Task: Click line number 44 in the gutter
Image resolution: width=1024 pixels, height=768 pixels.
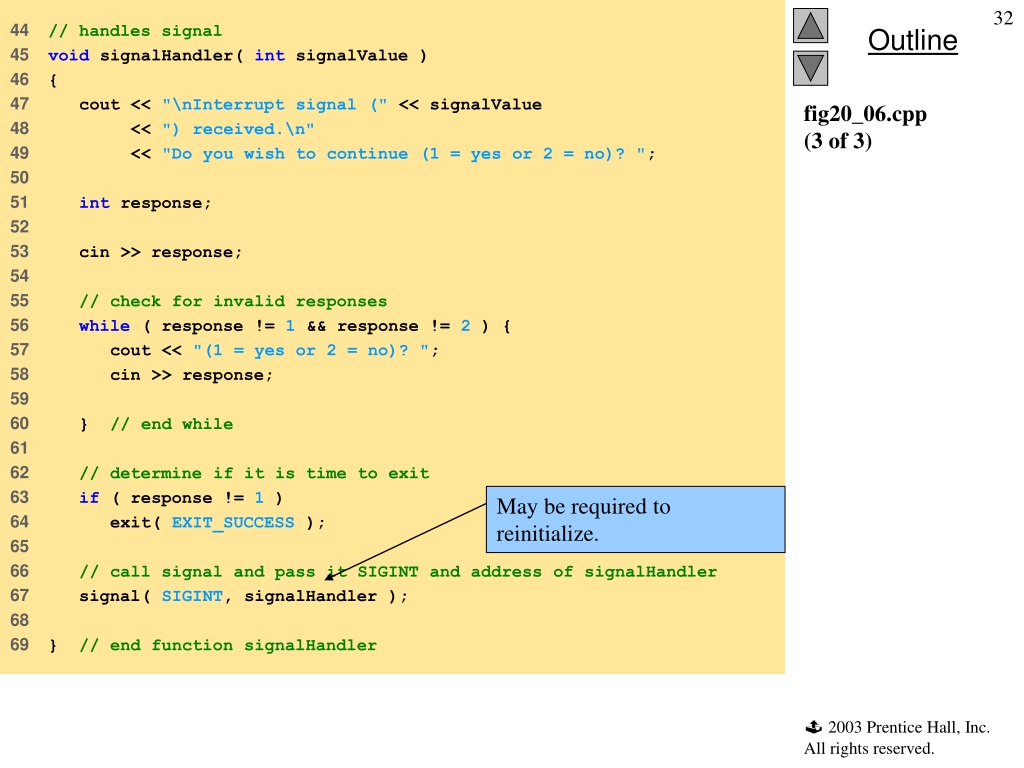Action: point(20,31)
